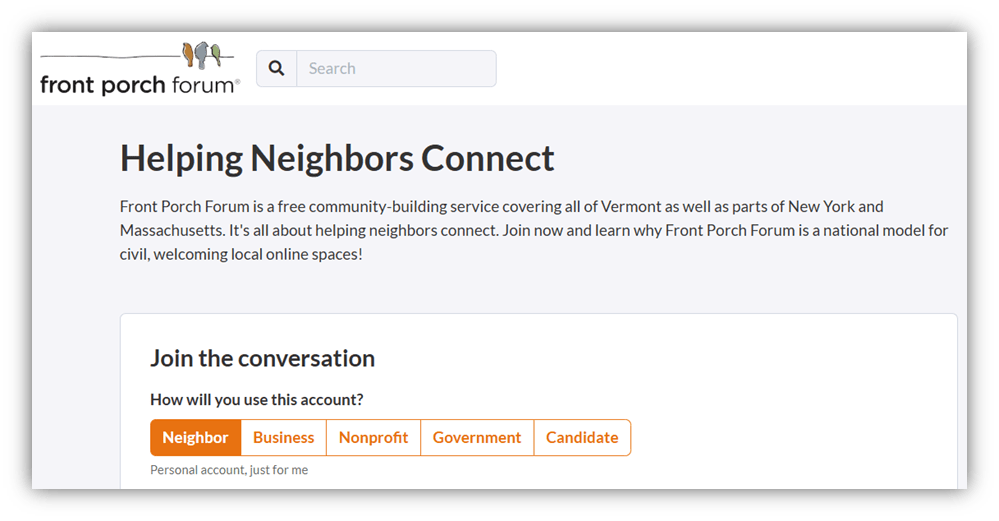Switch to the Nonprofit account type
The width and height of the screenshot is (999, 521).
tap(373, 438)
